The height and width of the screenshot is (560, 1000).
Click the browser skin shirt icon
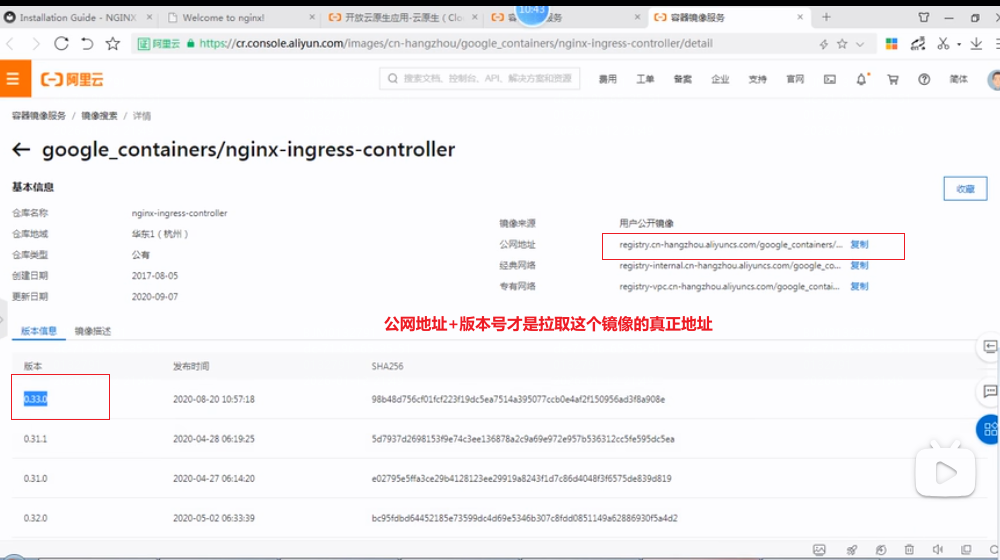[923, 17]
